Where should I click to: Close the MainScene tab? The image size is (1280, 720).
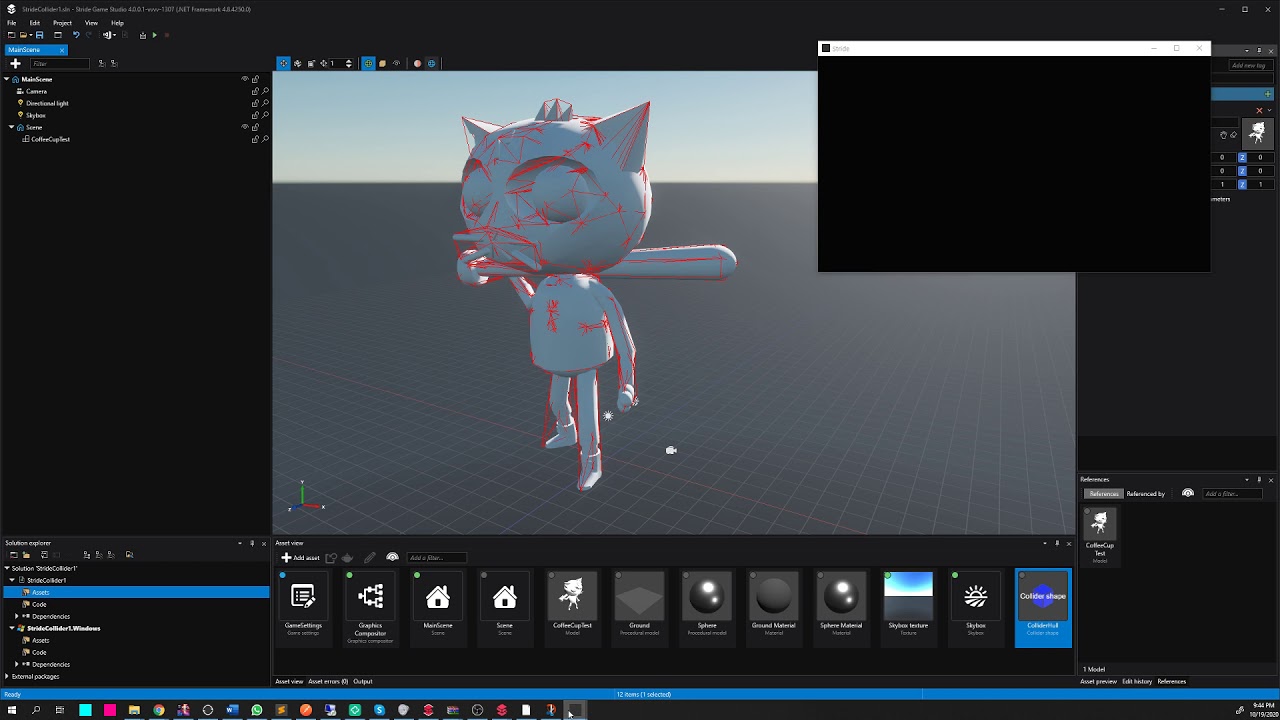(x=61, y=50)
